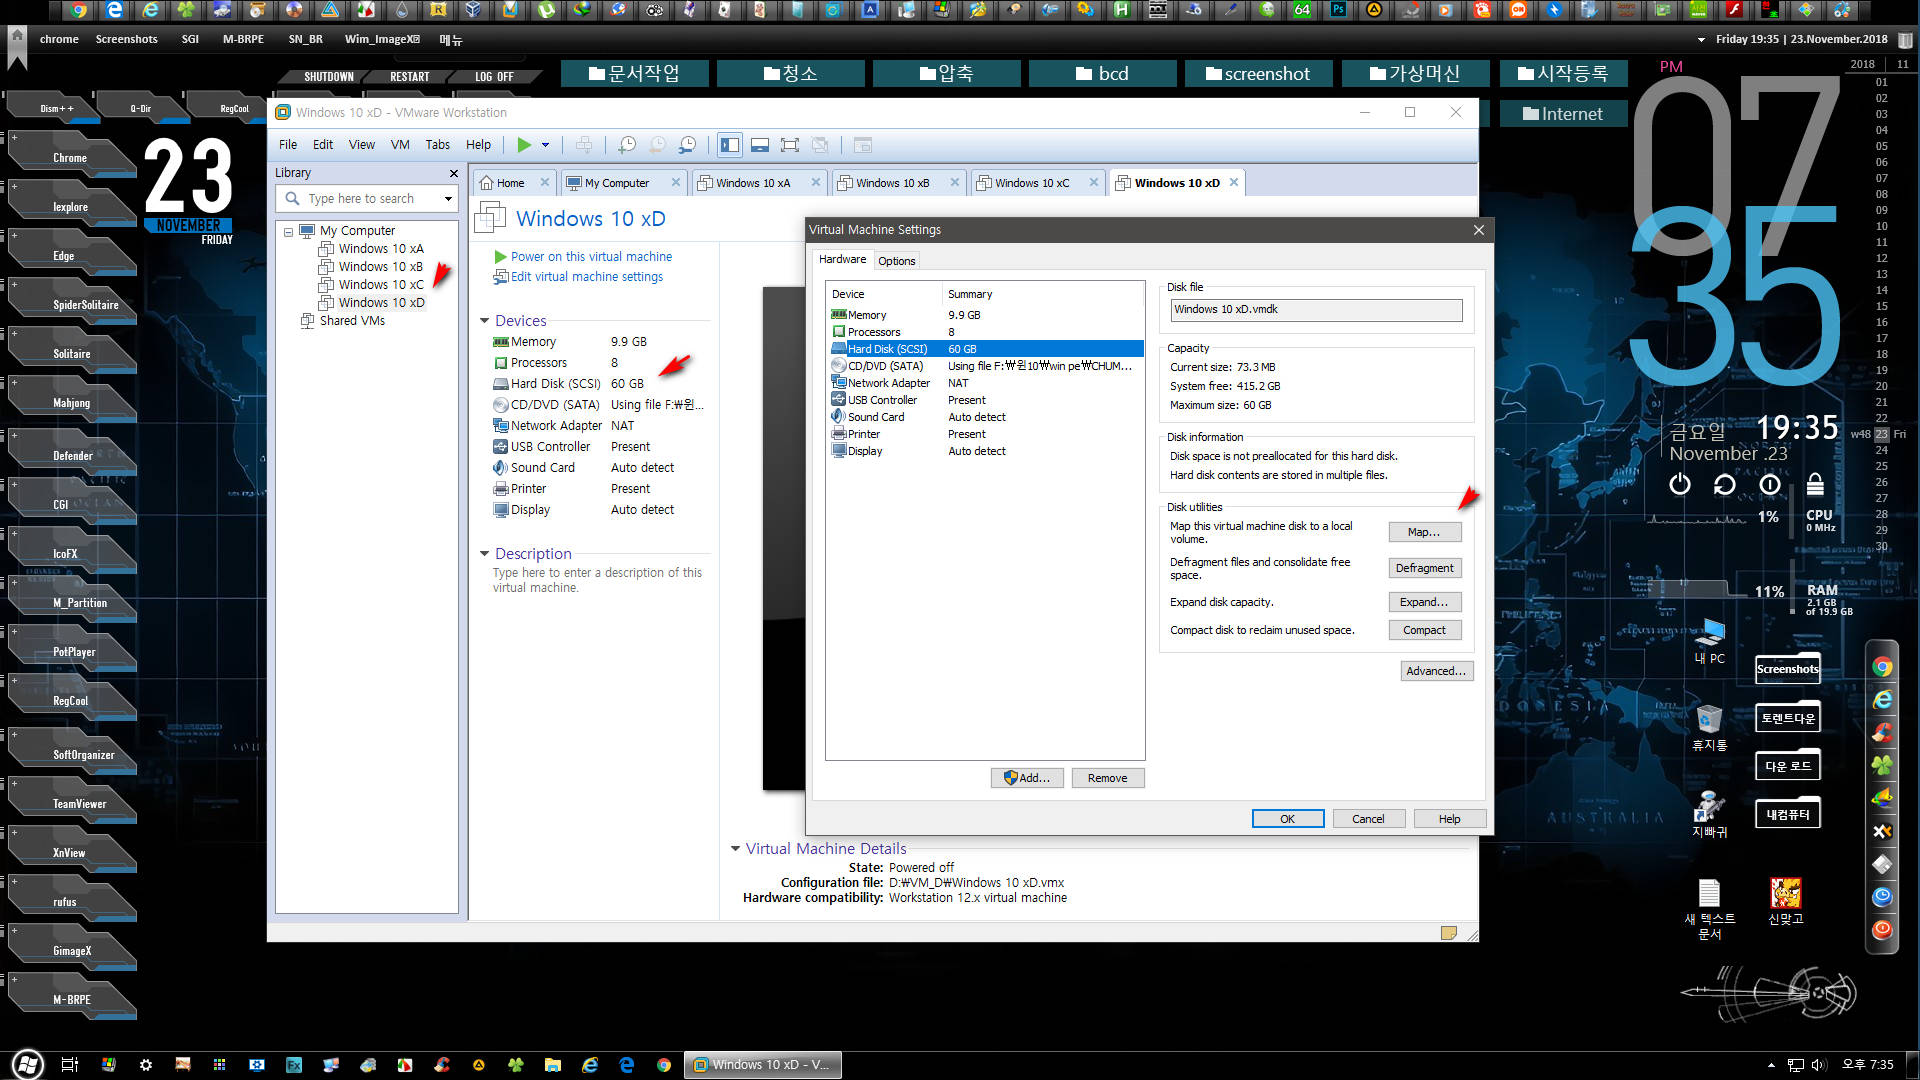Screen dimensions: 1920x1080
Task: Click VMware Windows 10 xD taskbar button
Action: [x=762, y=1065]
